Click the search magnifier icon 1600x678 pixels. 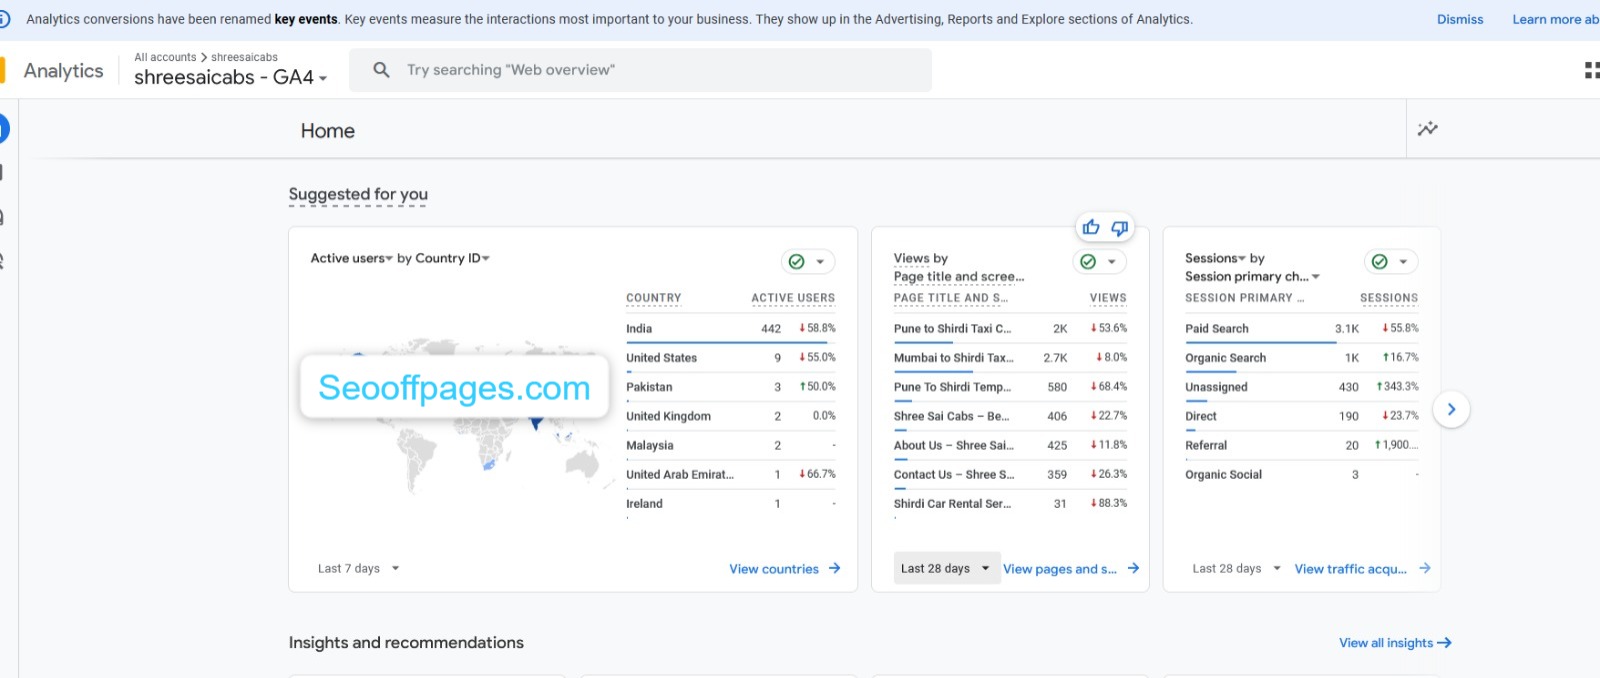coord(381,70)
